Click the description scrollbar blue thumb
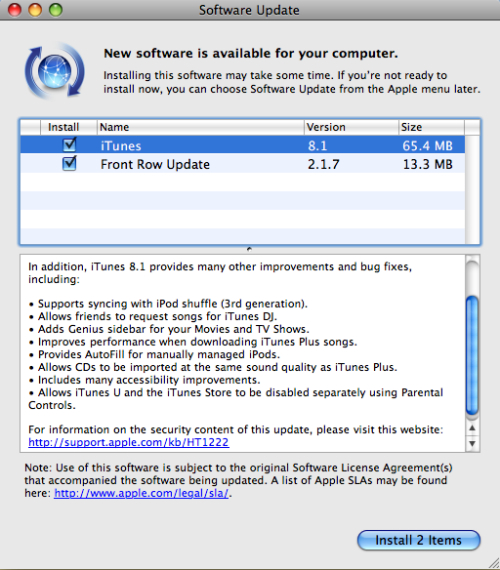500x570 pixels. click(x=472, y=355)
